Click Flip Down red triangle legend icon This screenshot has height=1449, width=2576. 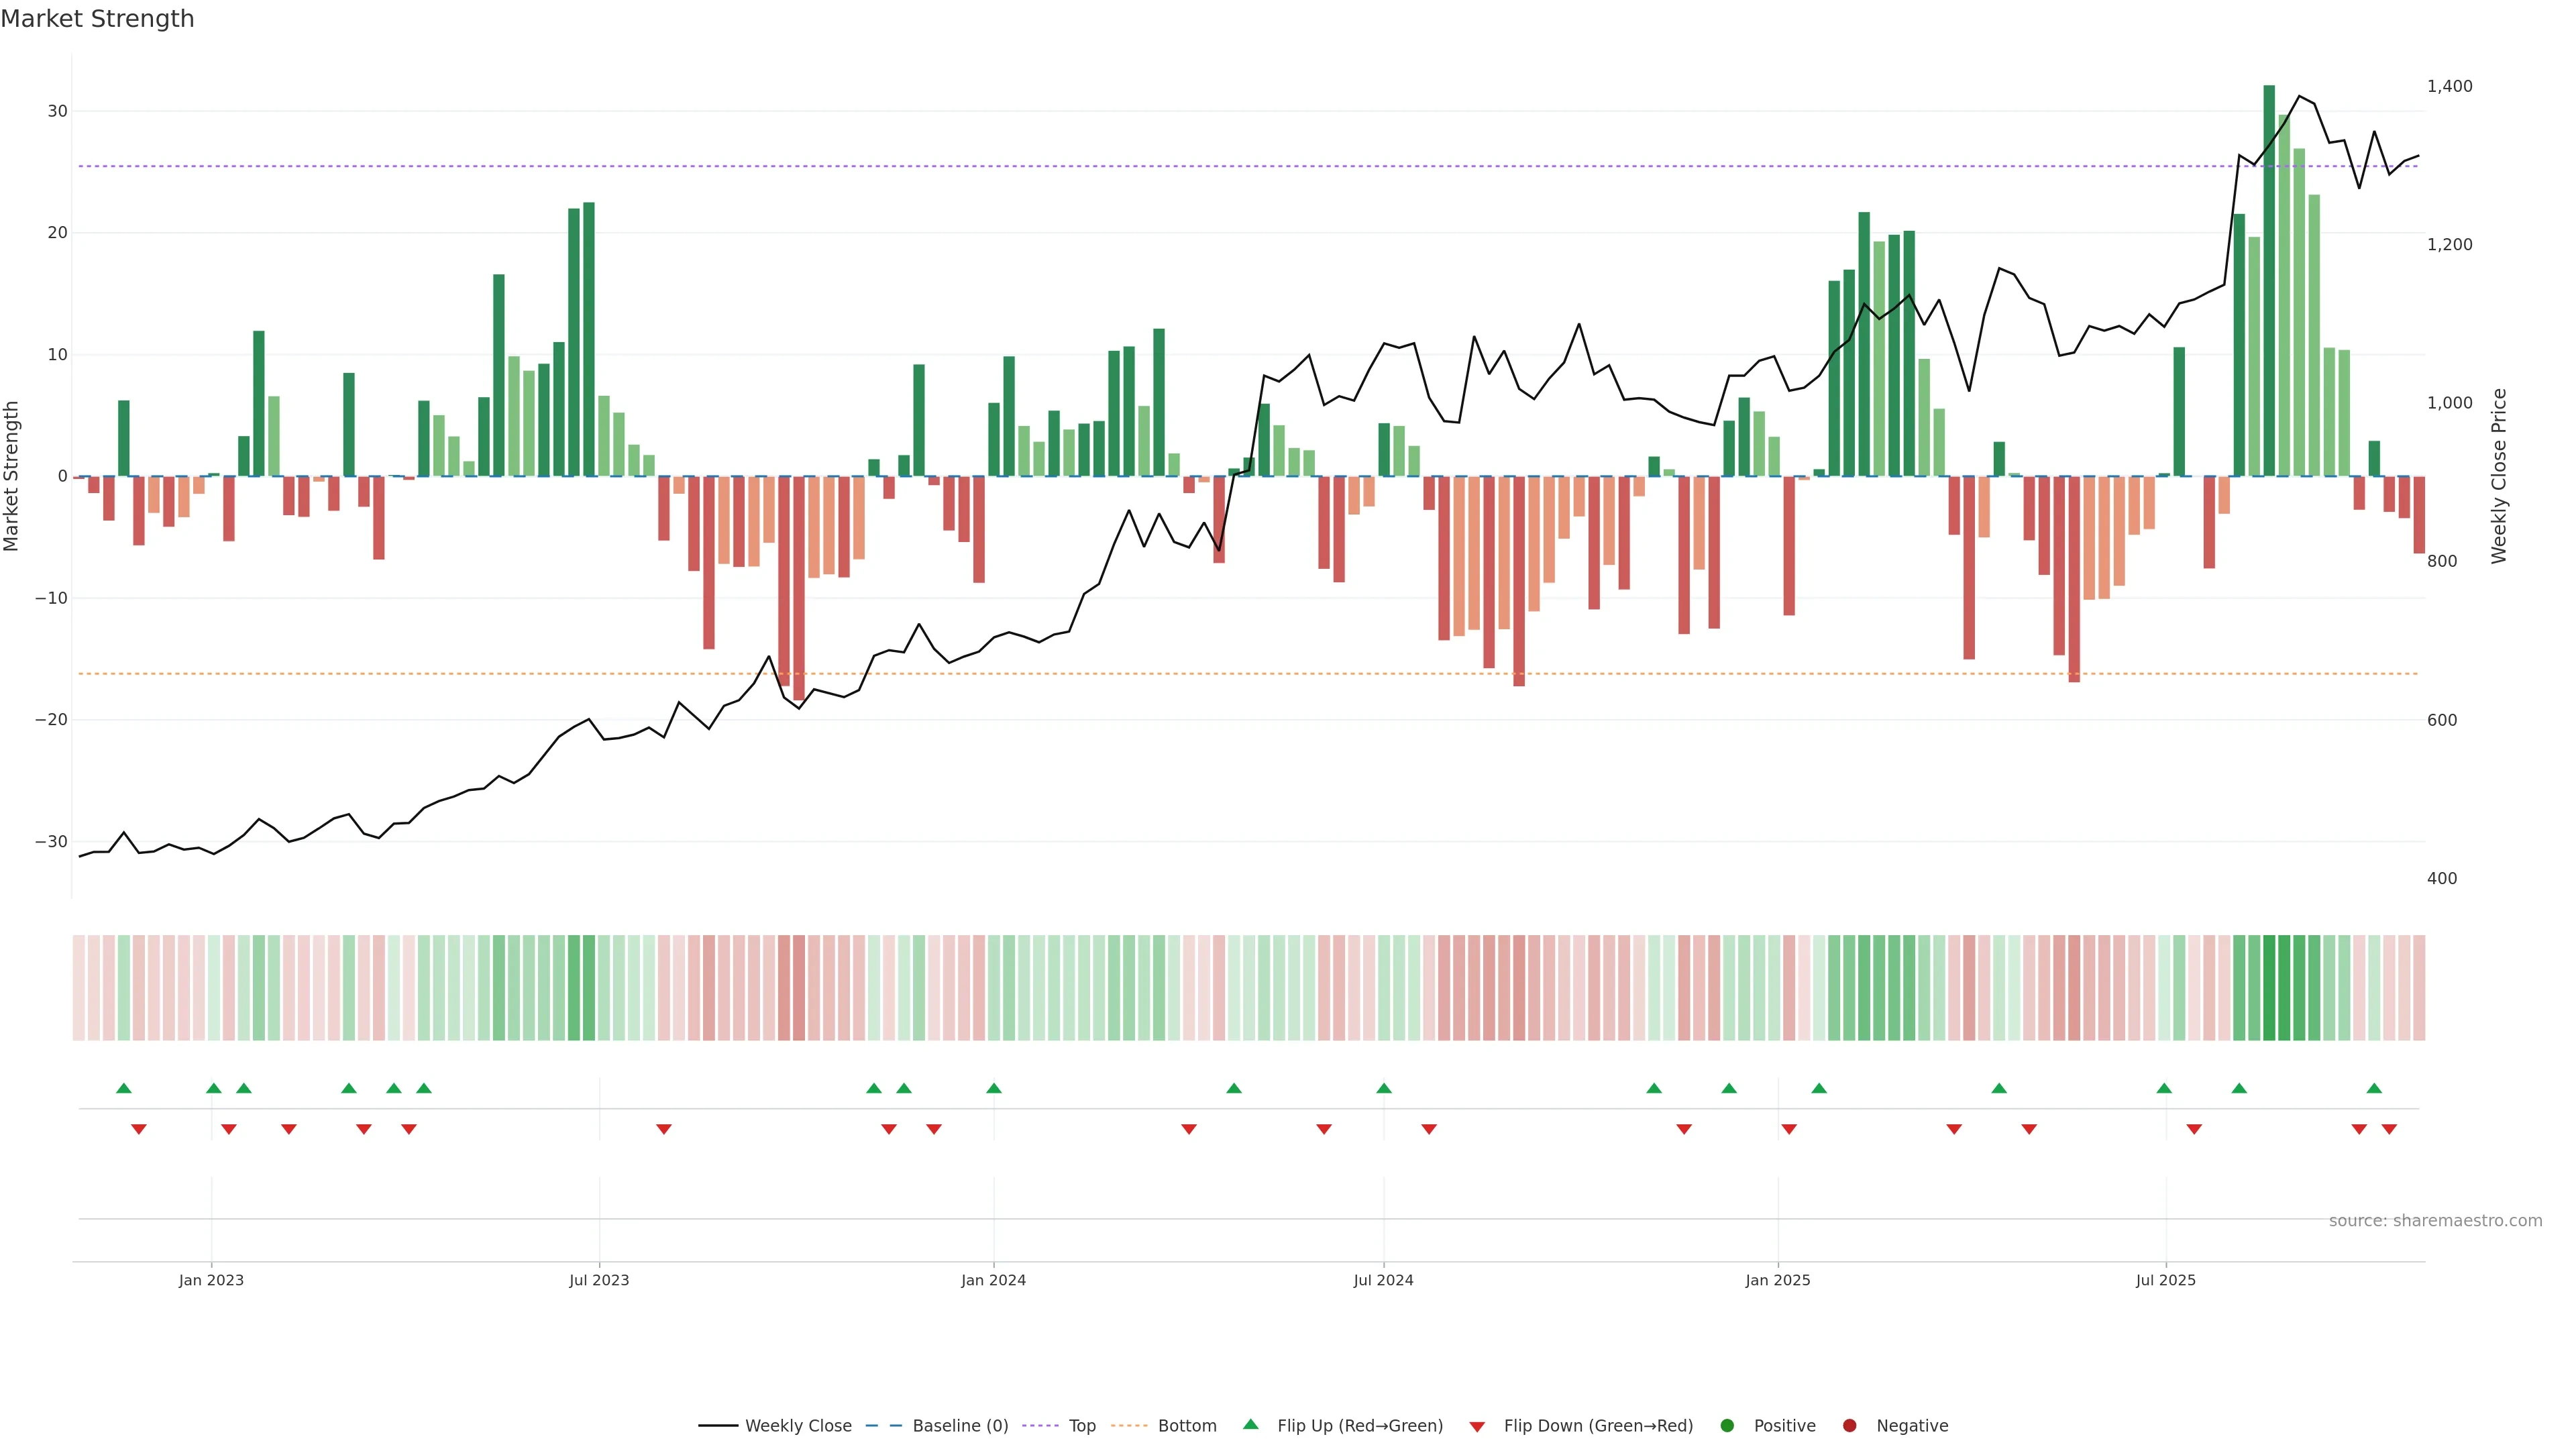1477,1427
